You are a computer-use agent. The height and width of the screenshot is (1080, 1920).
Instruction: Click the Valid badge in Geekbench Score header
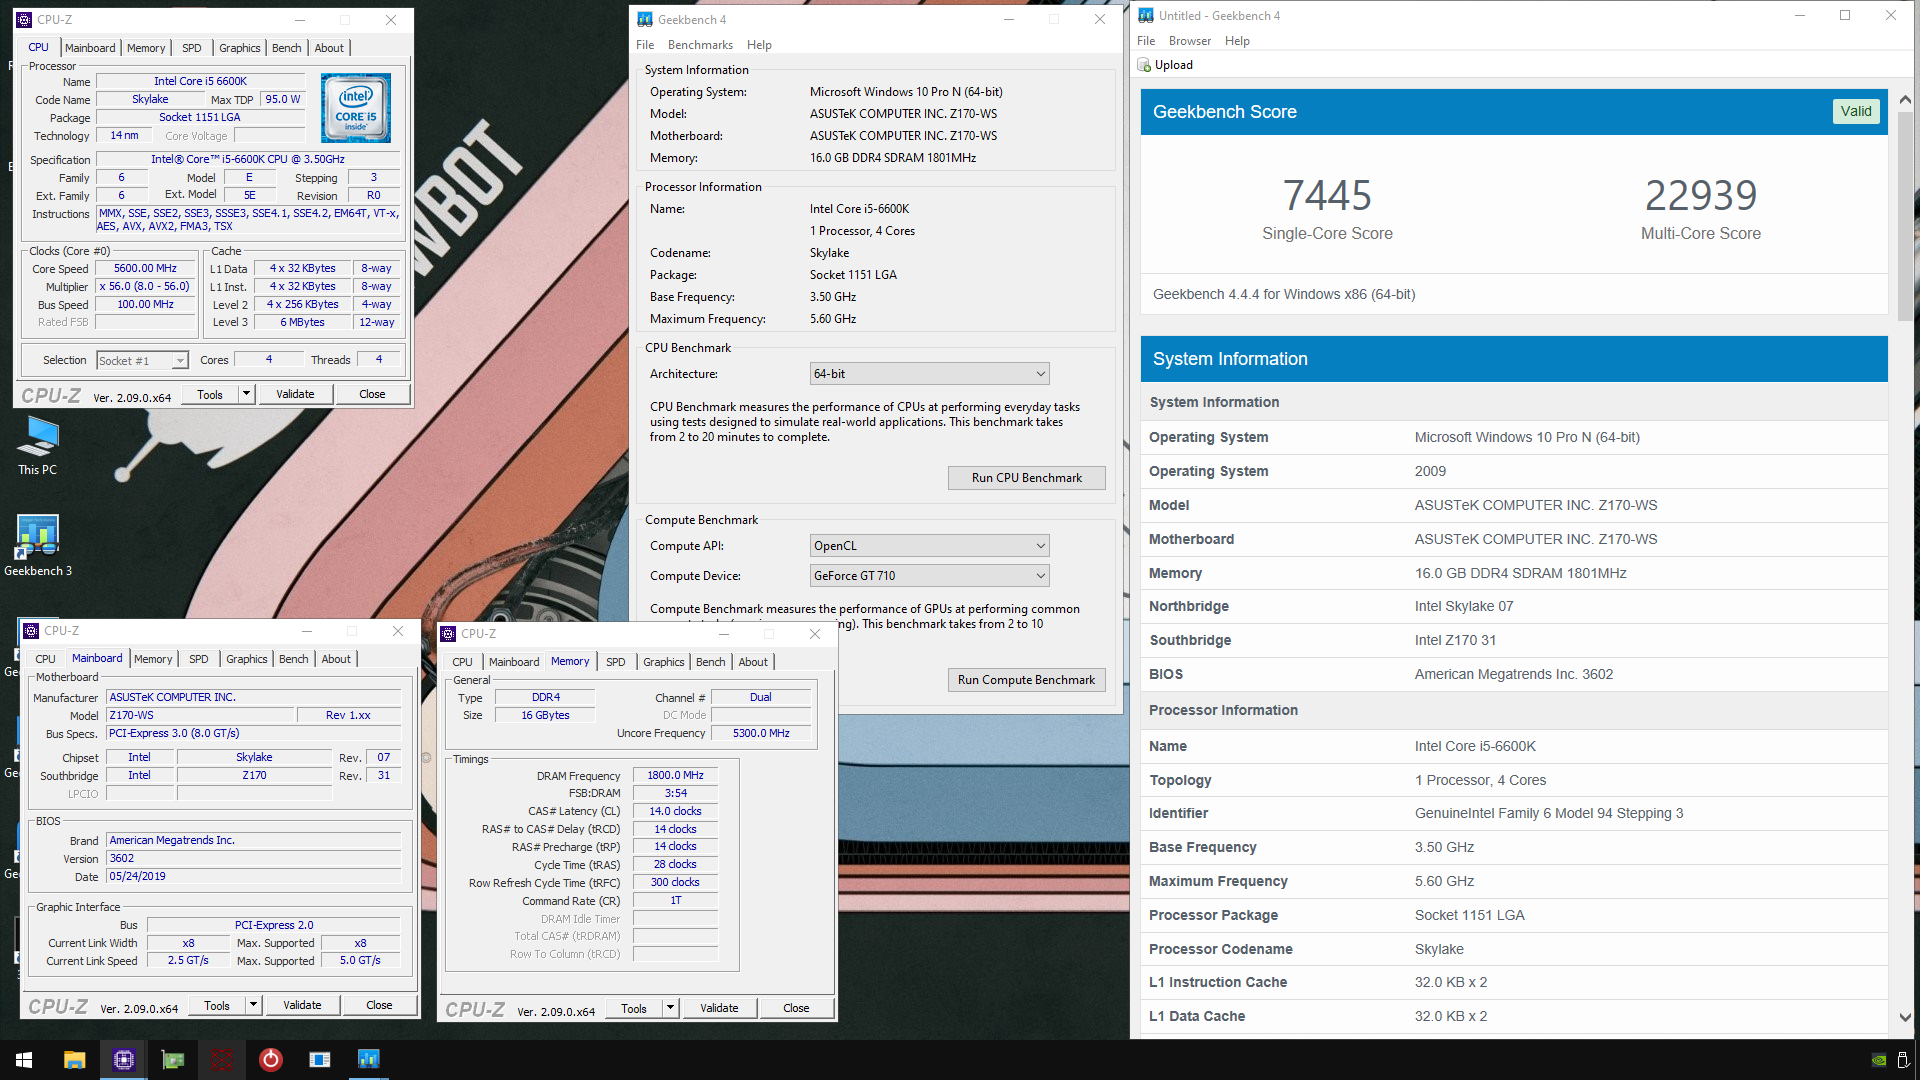pyautogui.click(x=1856, y=111)
